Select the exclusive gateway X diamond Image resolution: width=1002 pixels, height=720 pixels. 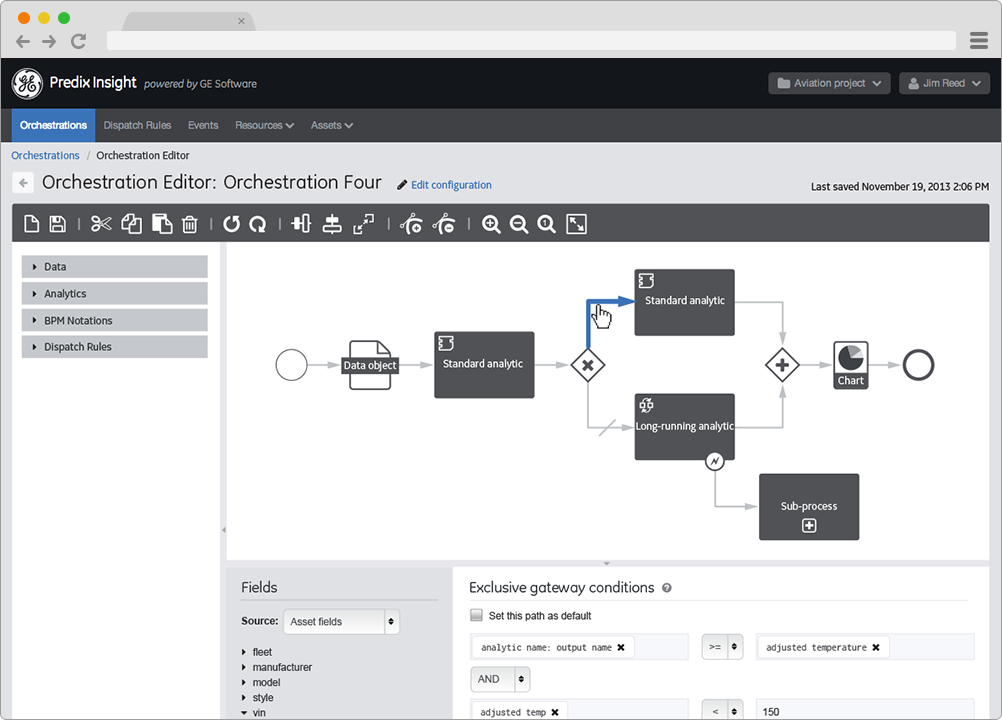[x=588, y=365]
